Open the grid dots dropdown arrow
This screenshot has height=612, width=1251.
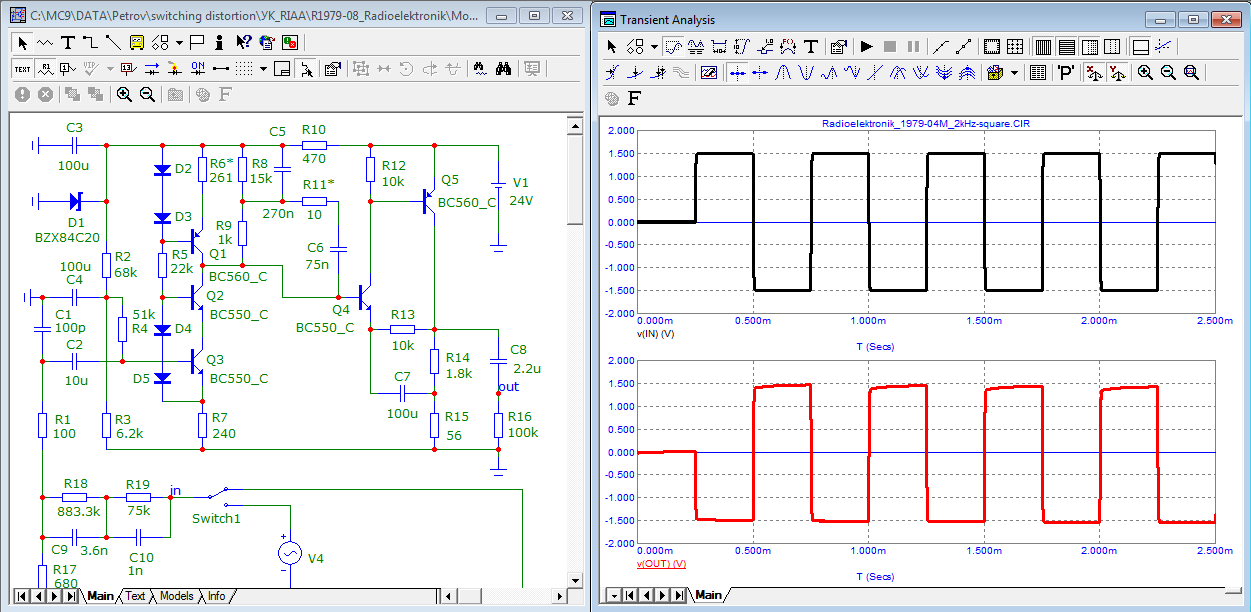(x=263, y=69)
